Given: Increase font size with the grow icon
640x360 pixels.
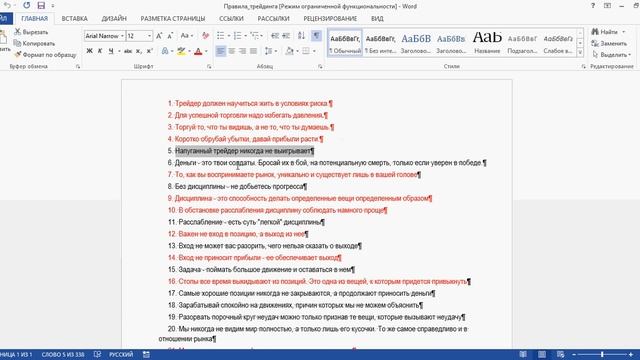Looking at the screenshot, I should click(x=159, y=36).
